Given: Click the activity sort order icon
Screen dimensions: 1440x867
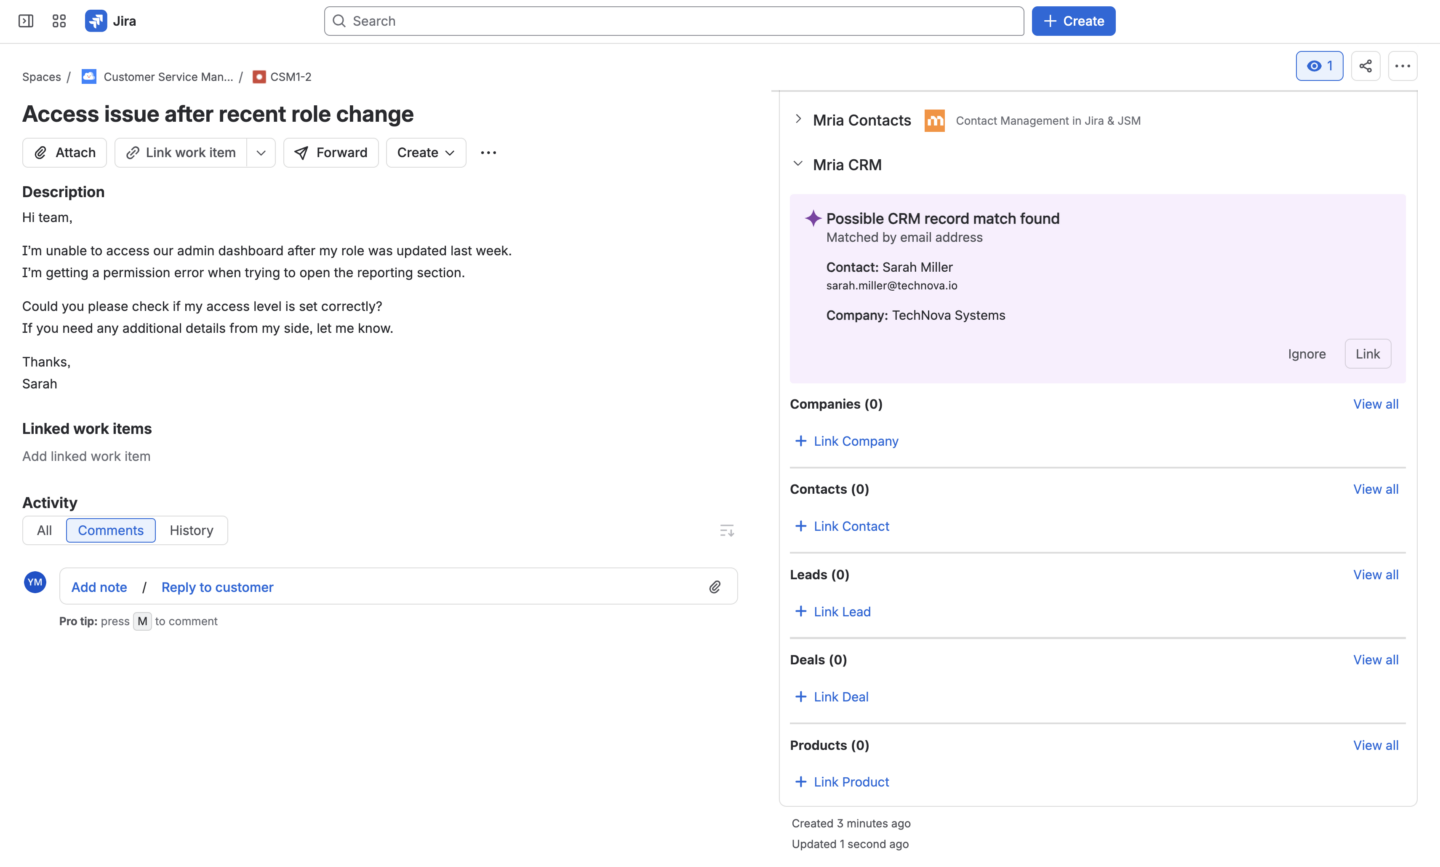Looking at the screenshot, I should pyautogui.click(x=727, y=530).
